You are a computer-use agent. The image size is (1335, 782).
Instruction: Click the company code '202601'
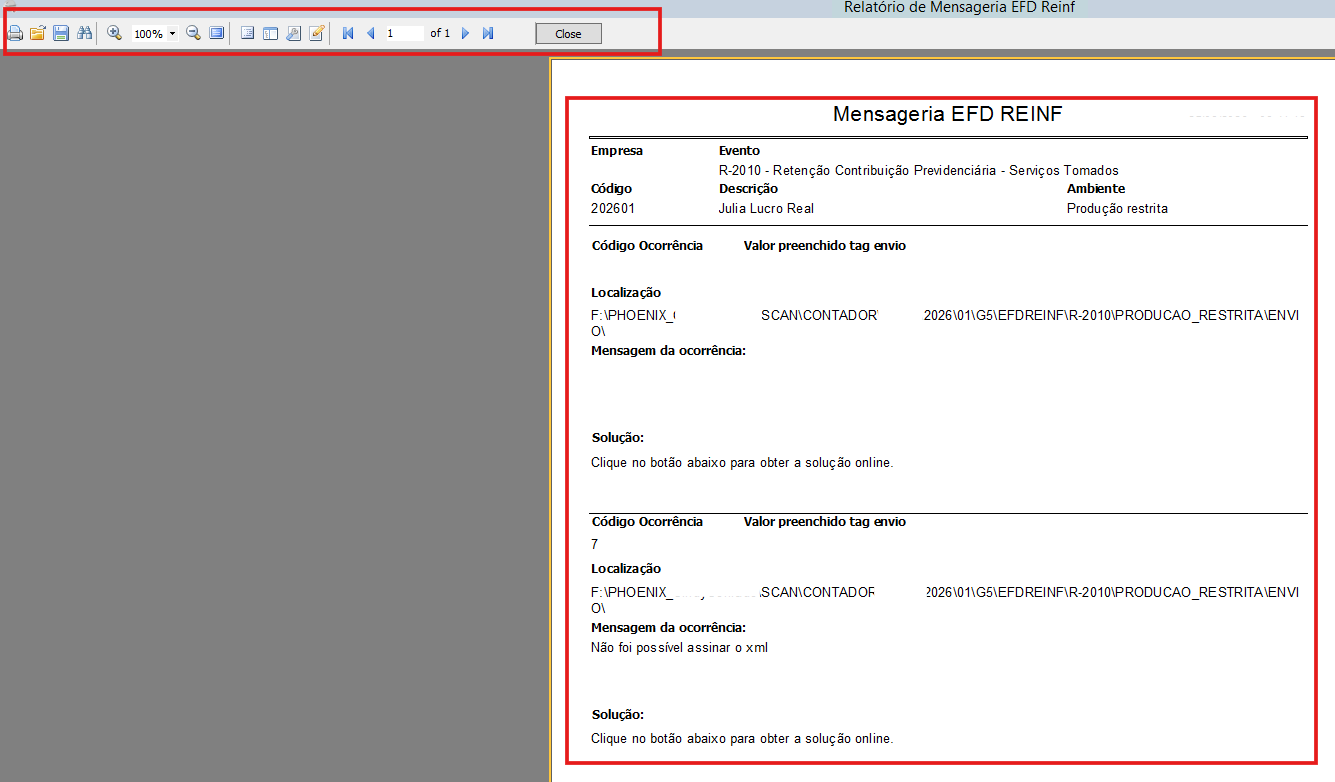(x=613, y=209)
